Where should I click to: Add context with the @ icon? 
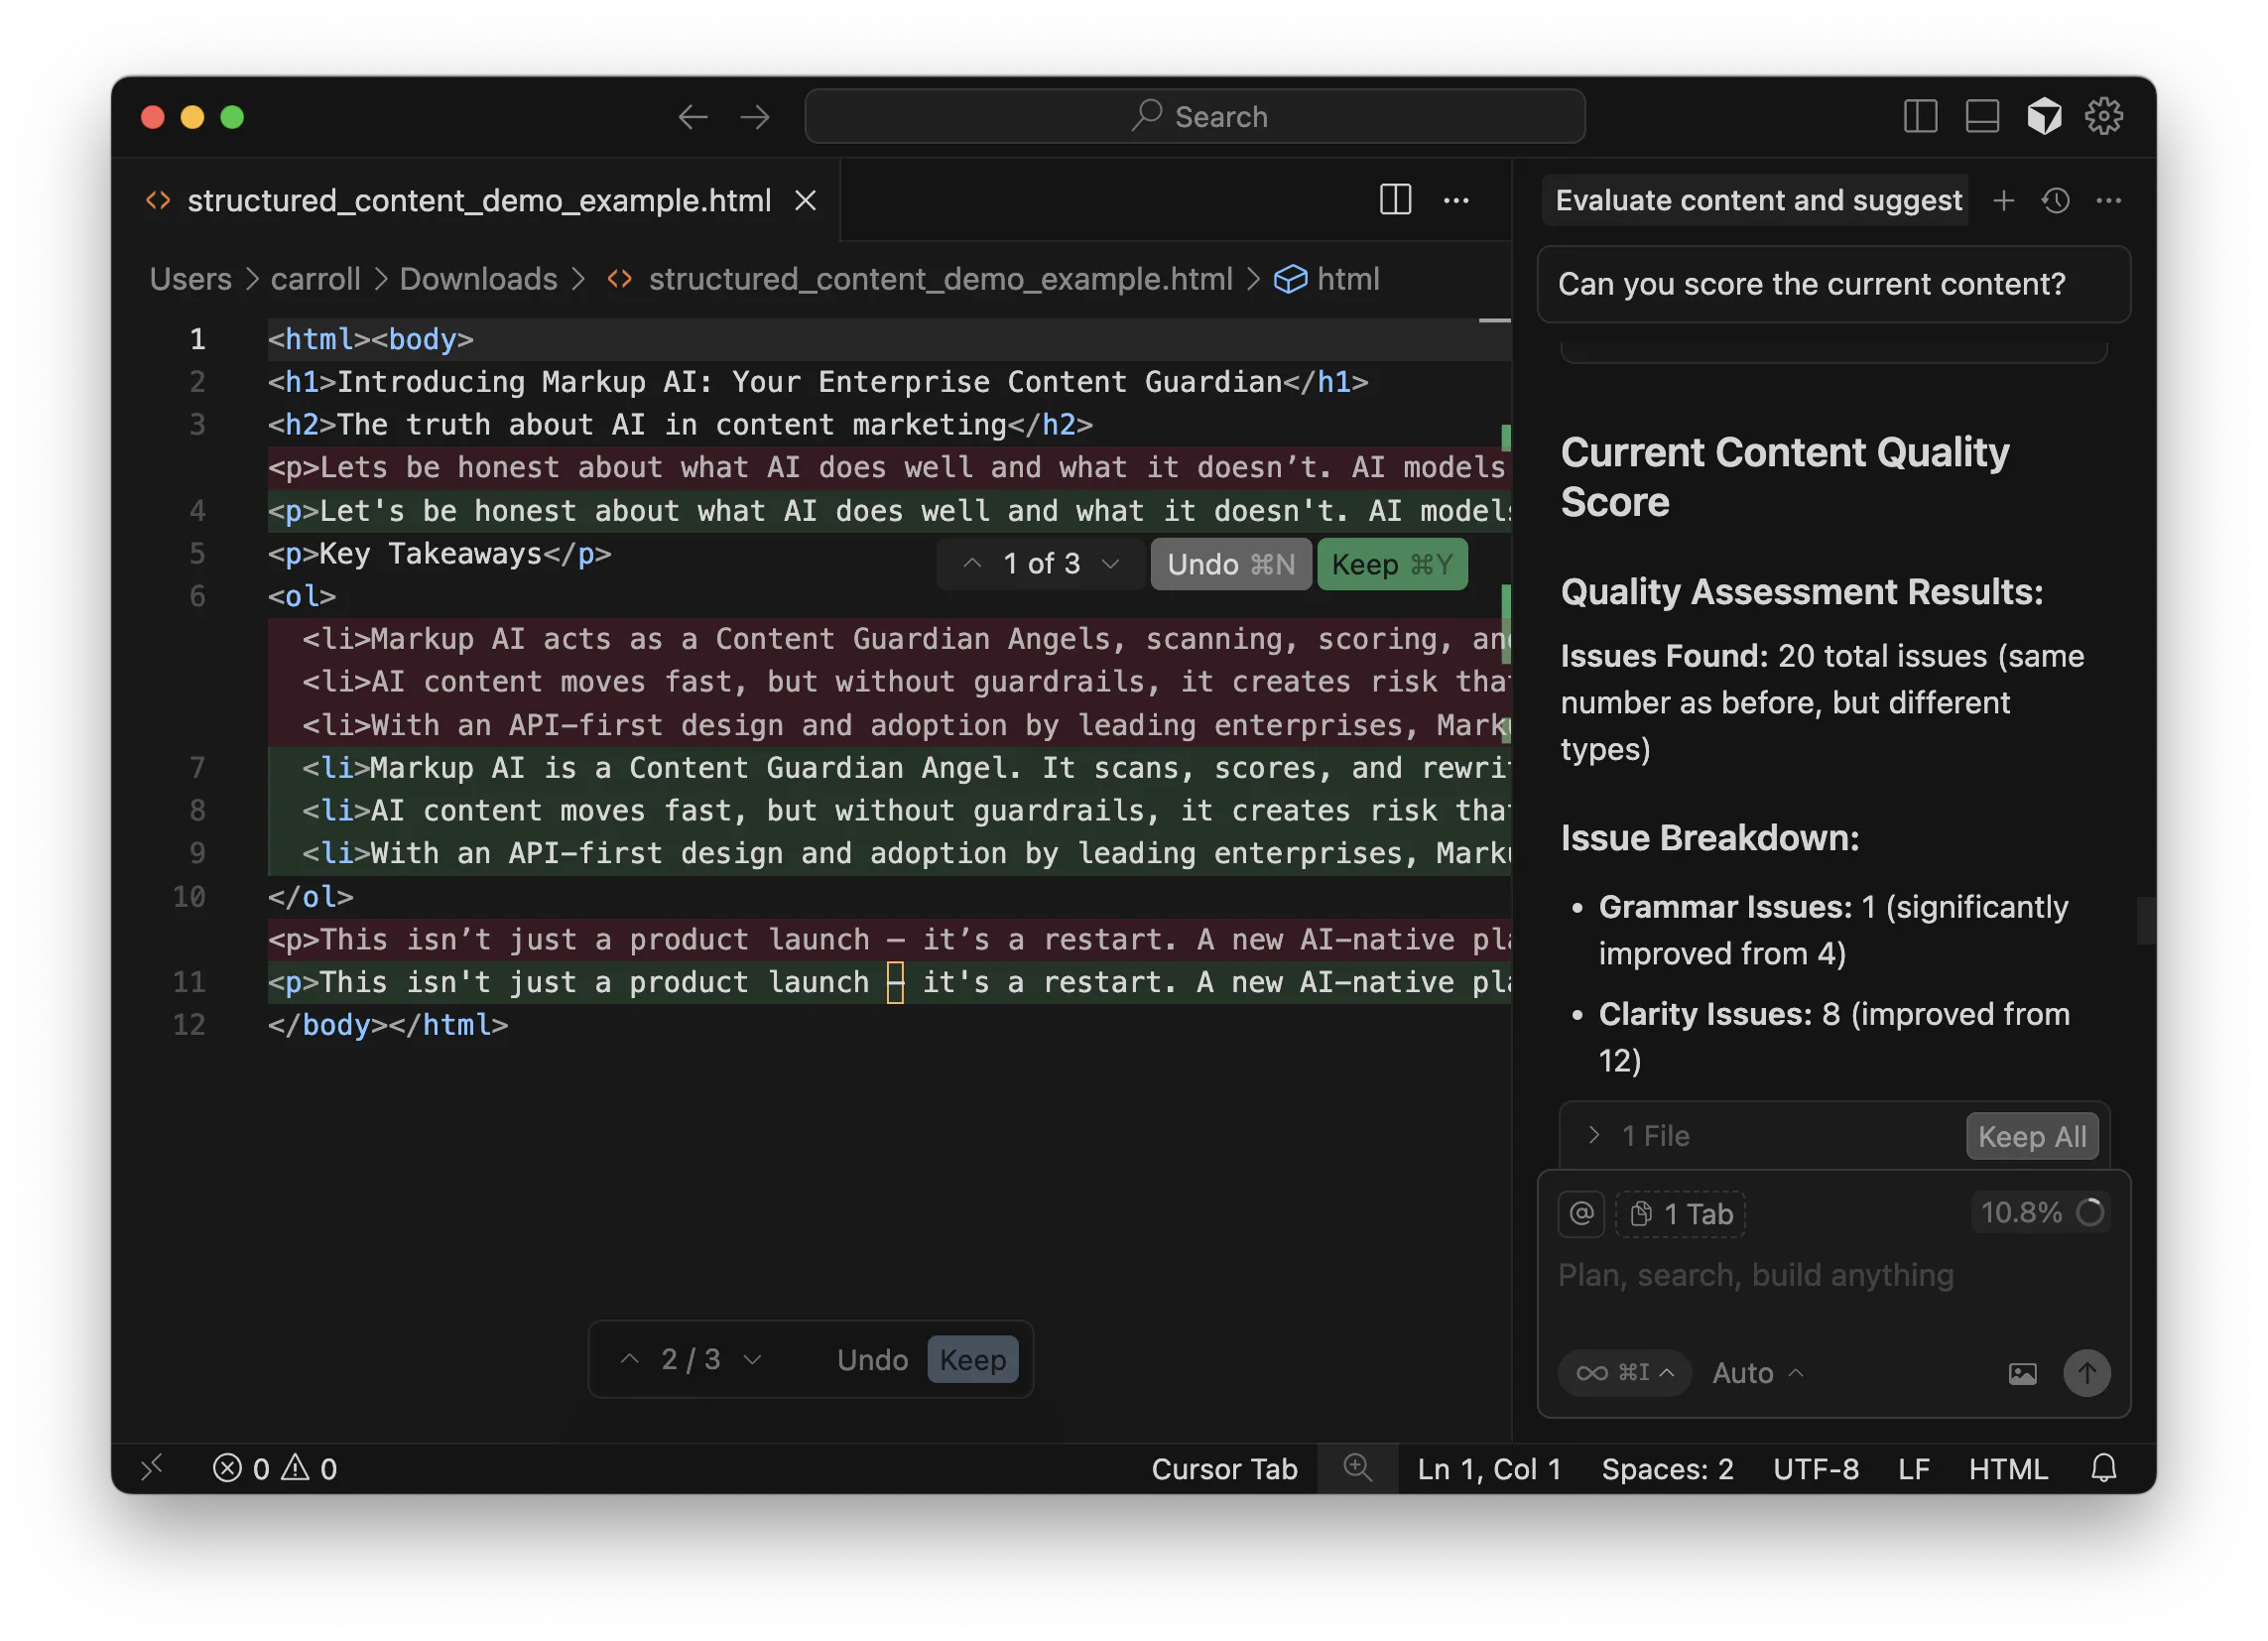click(1581, 1214)
